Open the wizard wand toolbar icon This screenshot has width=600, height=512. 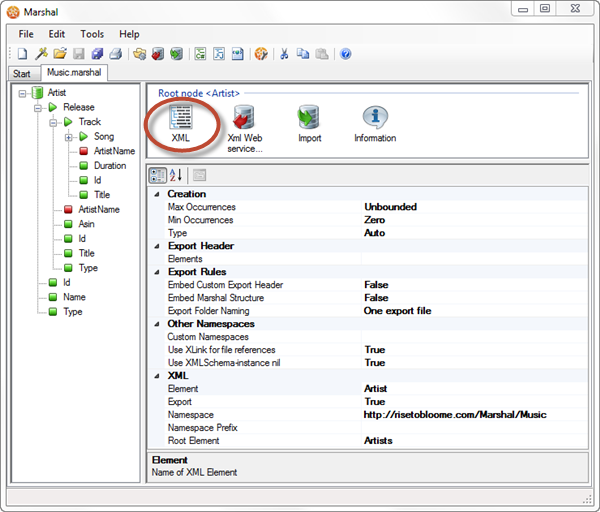point(41,54)
